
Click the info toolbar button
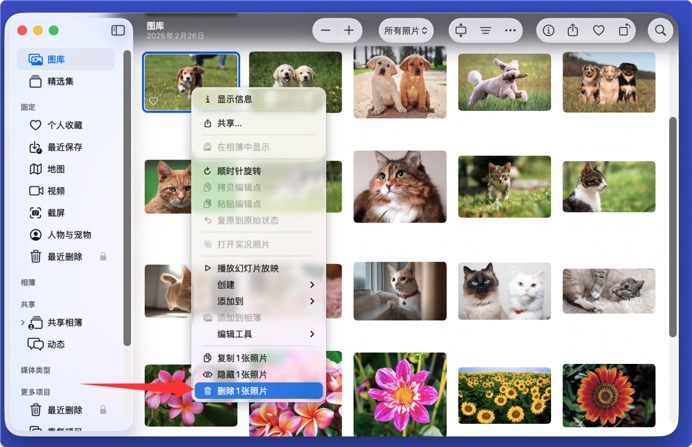(x=548, y=30)
